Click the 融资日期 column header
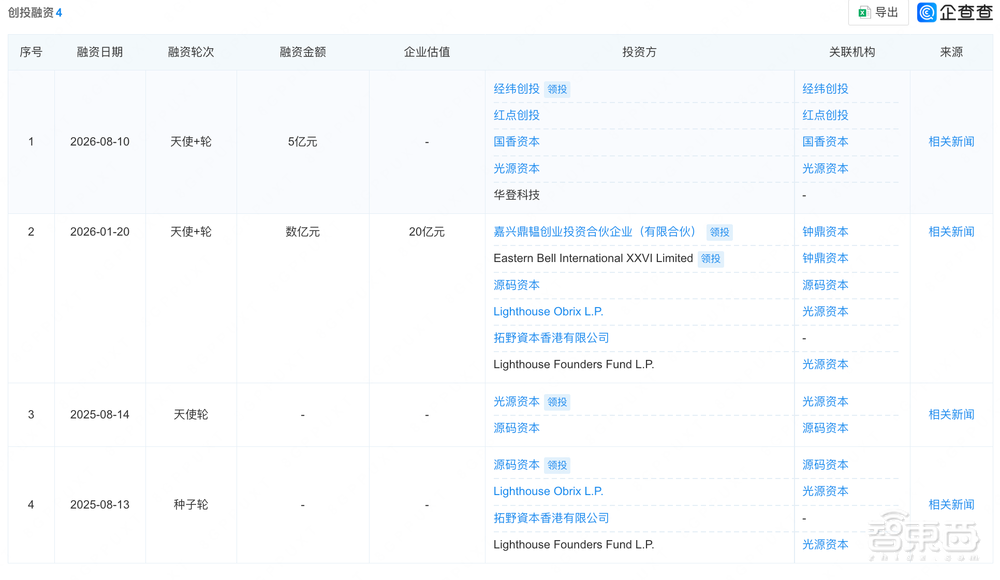The width and height of the screenshot is (1000, 580). point(99,52)
